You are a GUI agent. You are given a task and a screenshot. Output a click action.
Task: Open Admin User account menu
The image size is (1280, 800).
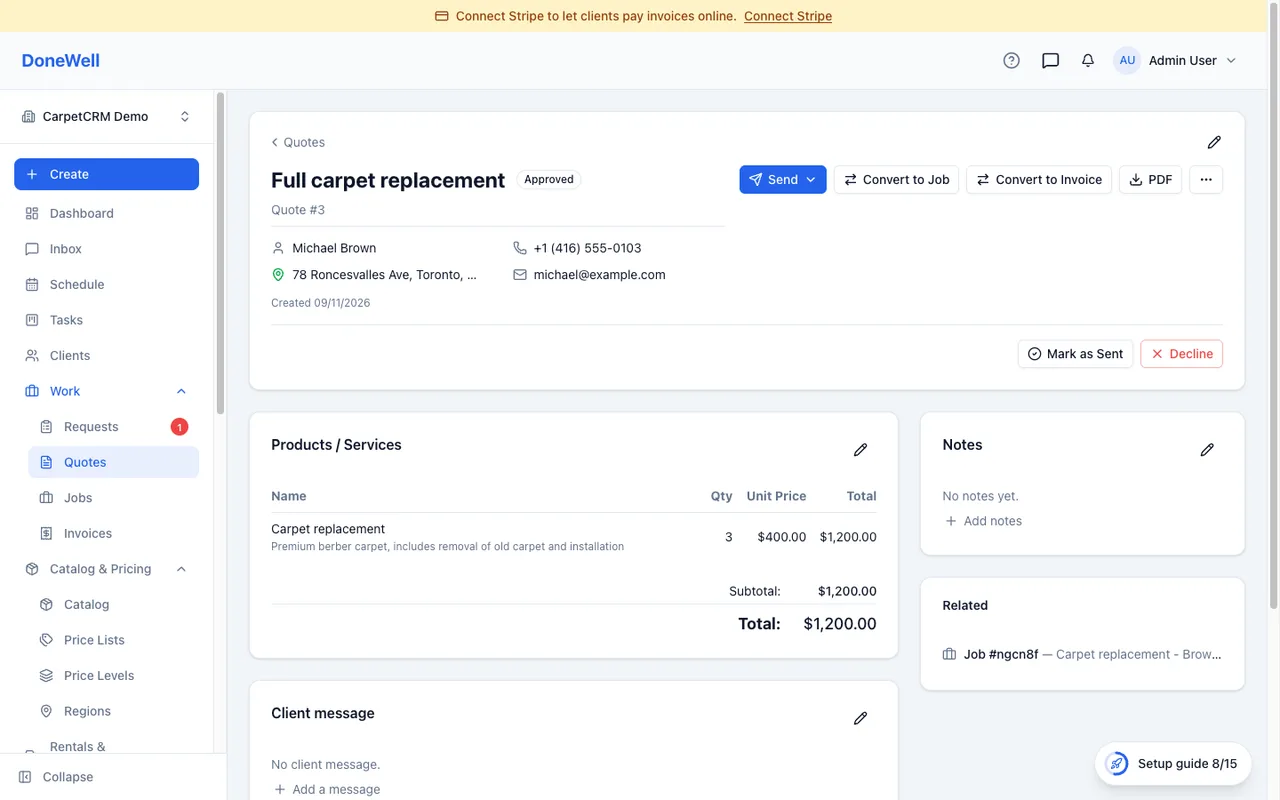pos(1175,61)
